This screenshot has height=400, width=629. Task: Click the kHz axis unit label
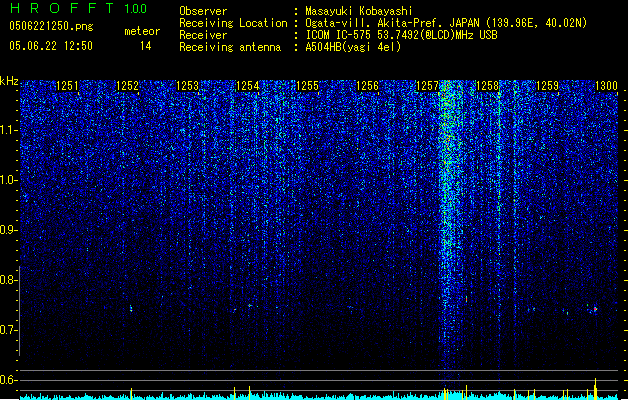pos(9,81)
